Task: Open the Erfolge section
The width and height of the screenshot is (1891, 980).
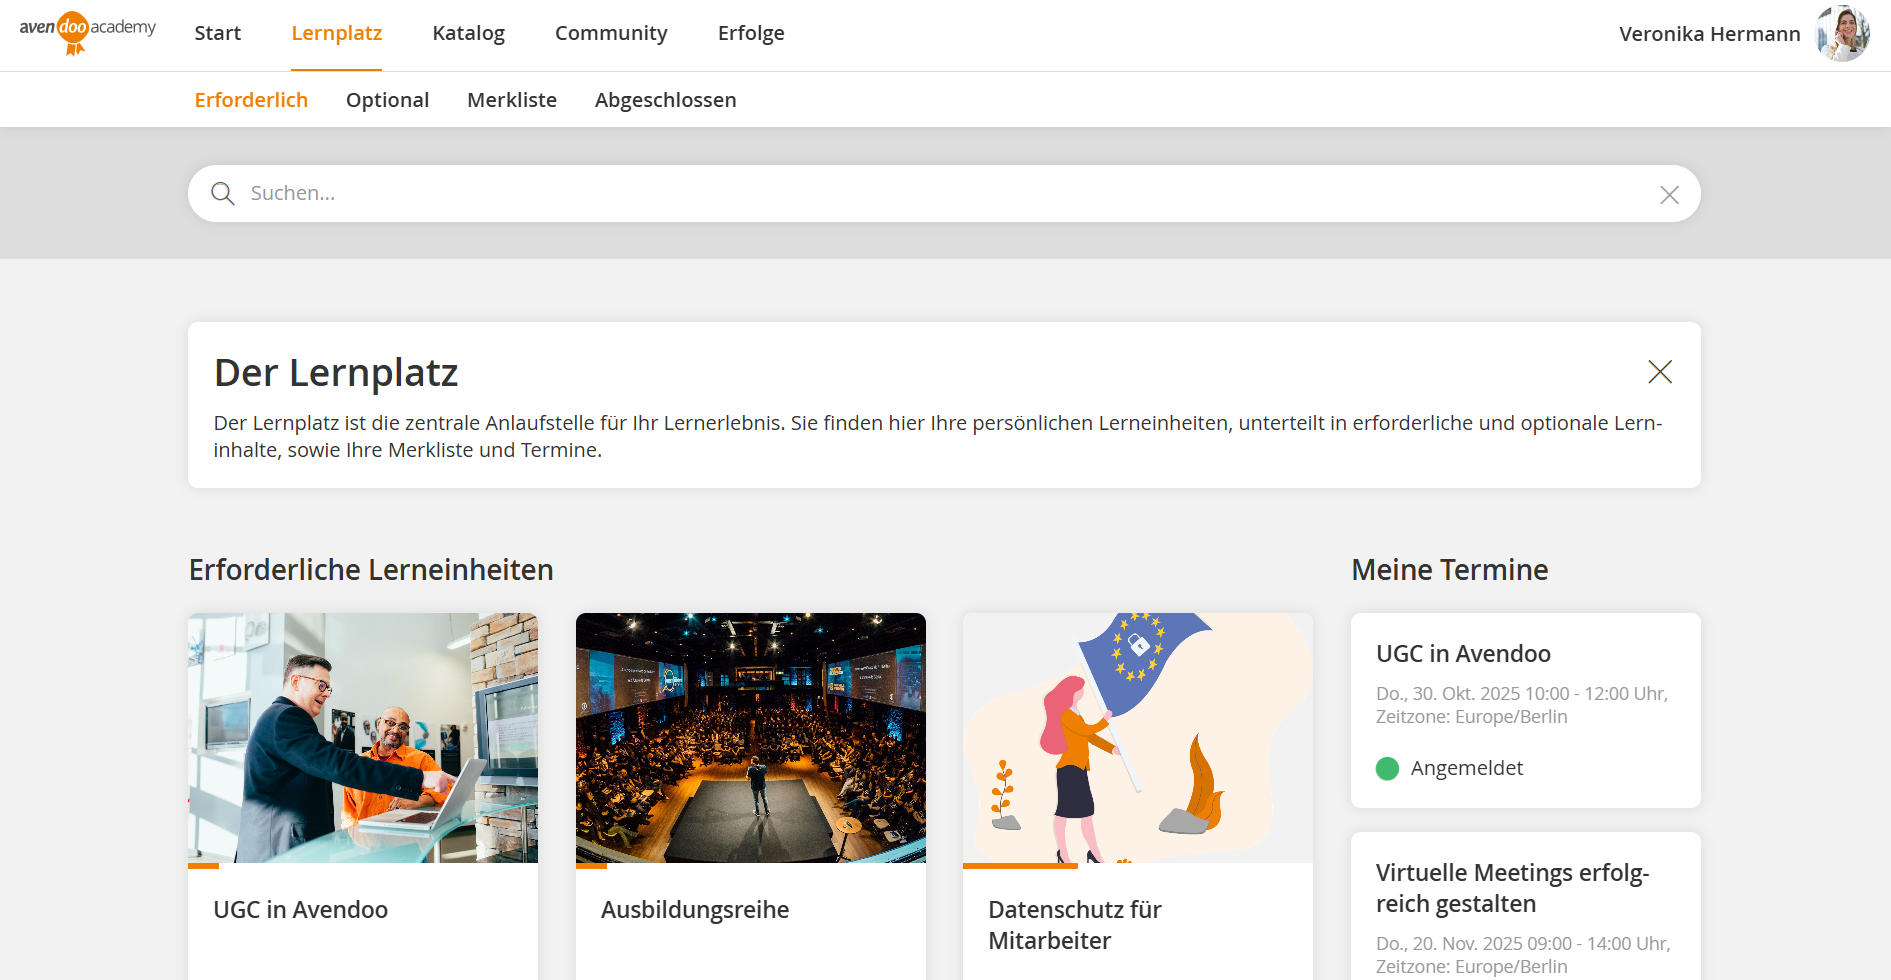Action: pyautogui.click(x=750, y=33)
